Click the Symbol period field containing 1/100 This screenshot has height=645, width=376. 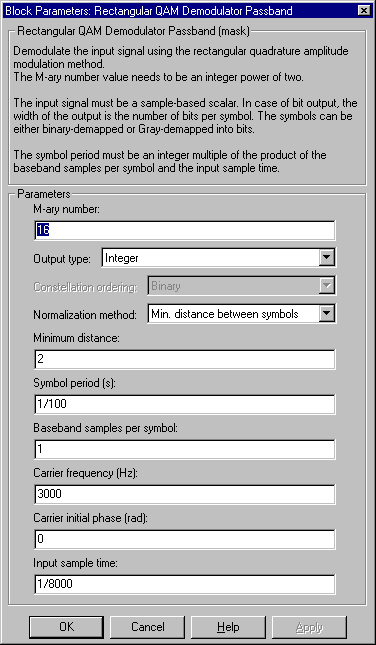(185, 404)
